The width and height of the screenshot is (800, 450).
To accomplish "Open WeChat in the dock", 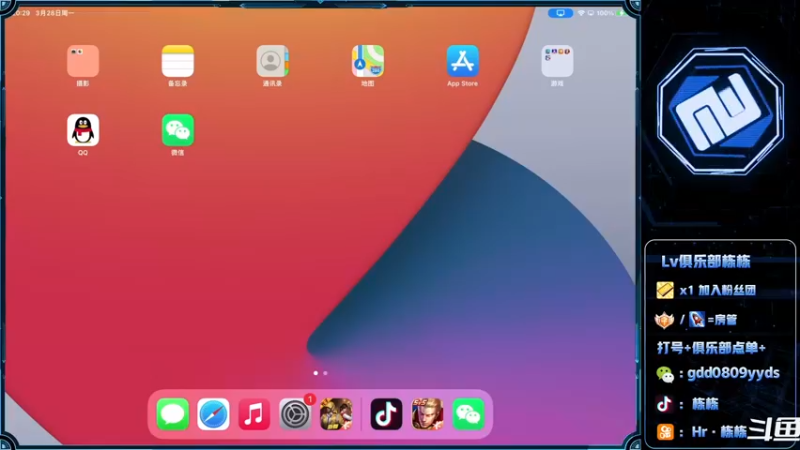I will coord(468,414).
